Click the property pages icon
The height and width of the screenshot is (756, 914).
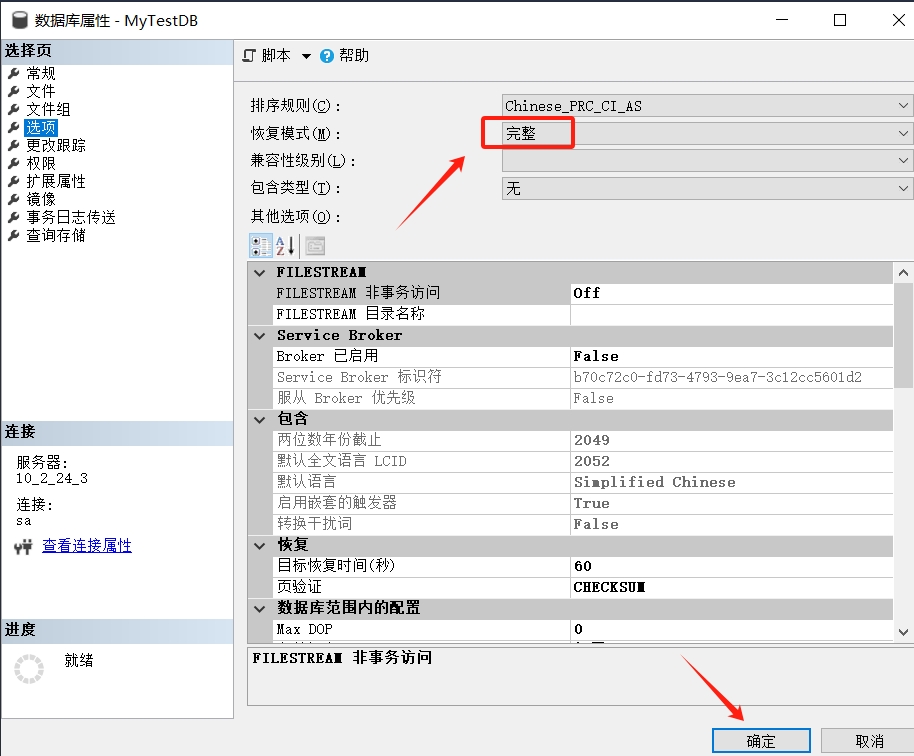click(x=315, y=245)
